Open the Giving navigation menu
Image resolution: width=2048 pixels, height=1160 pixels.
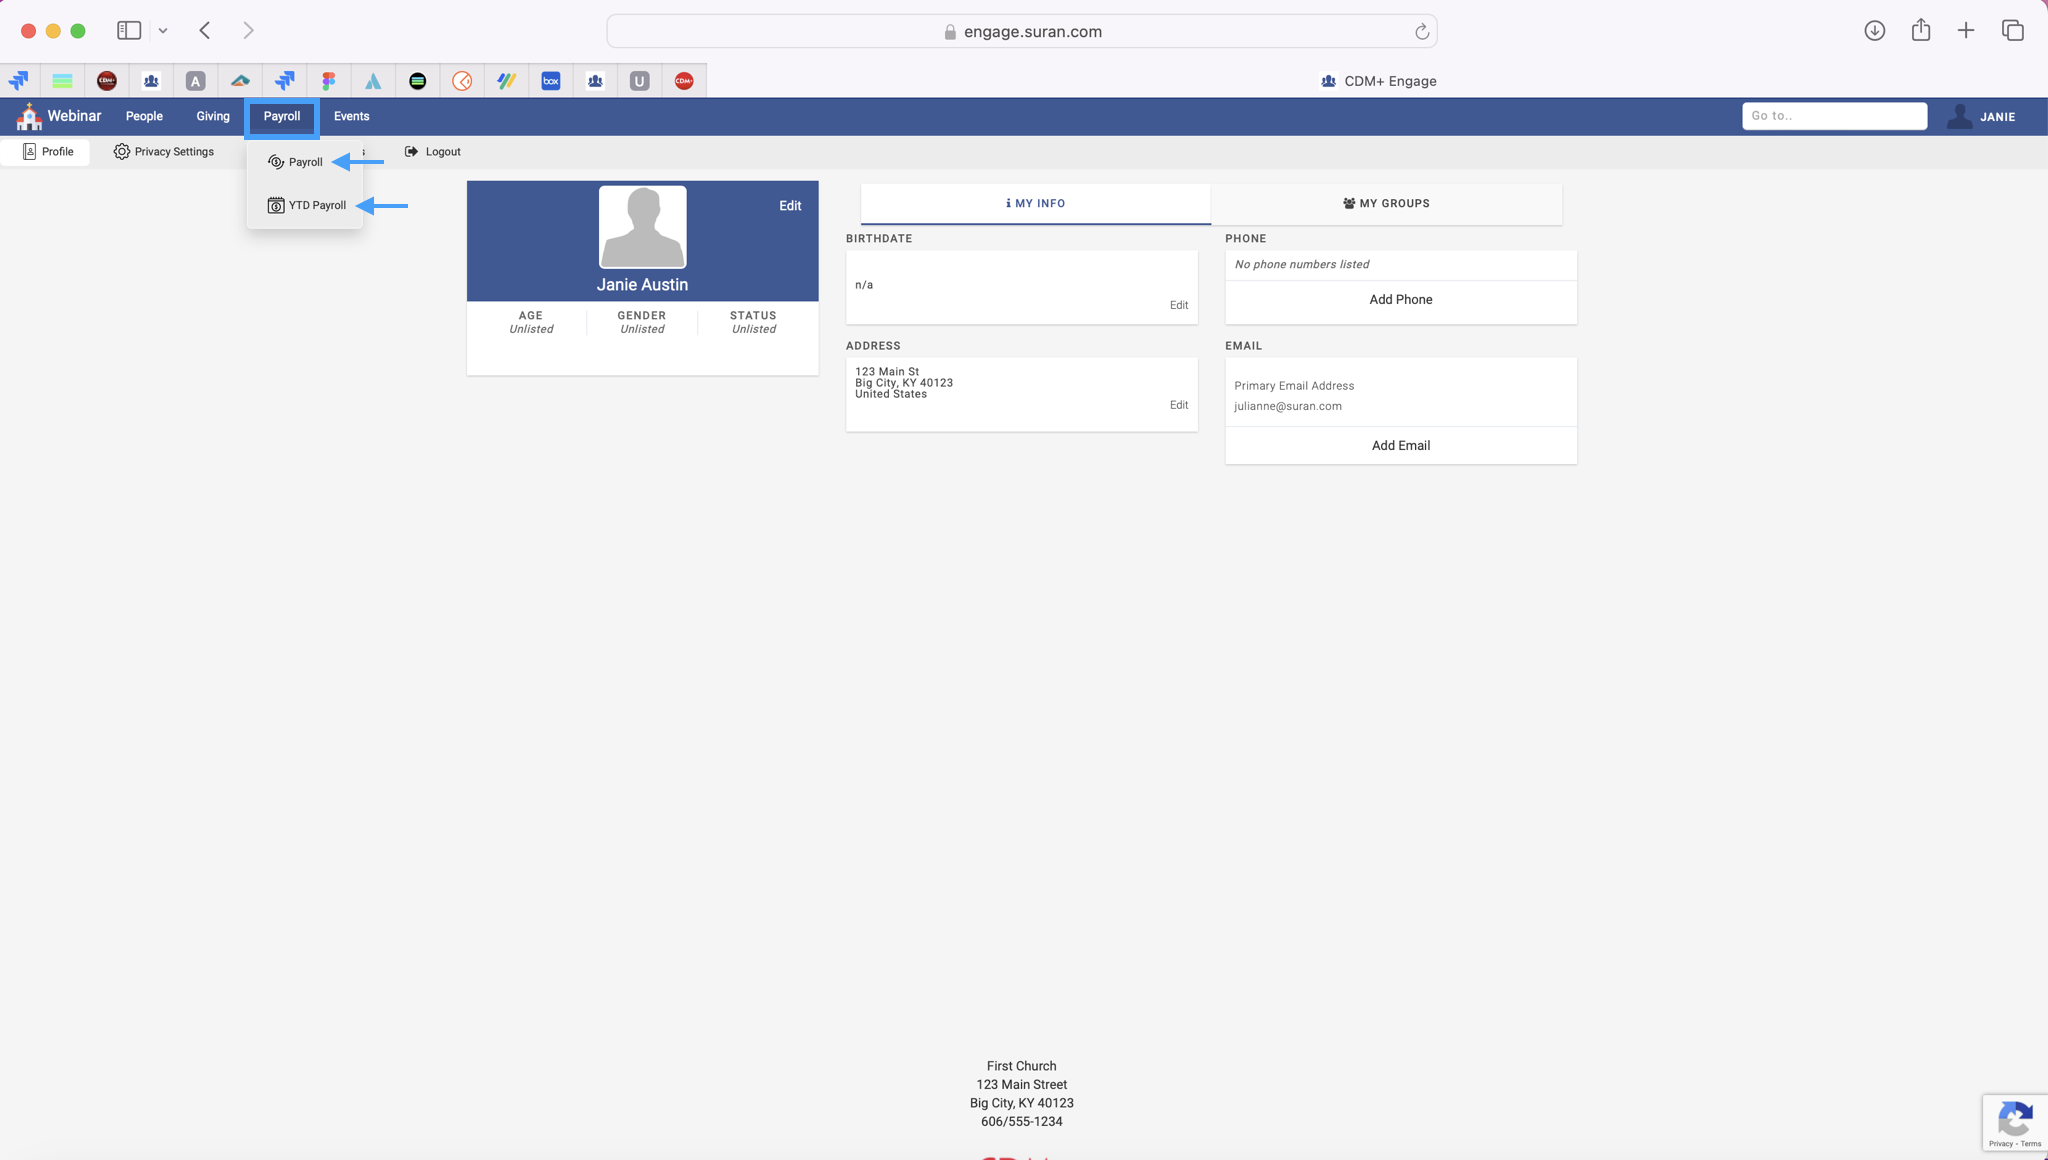(213, 116)
